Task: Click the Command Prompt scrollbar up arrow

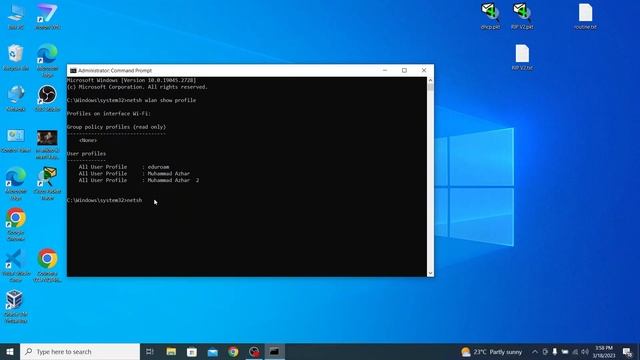Action: pyautogui.click(x=430, y=80)
